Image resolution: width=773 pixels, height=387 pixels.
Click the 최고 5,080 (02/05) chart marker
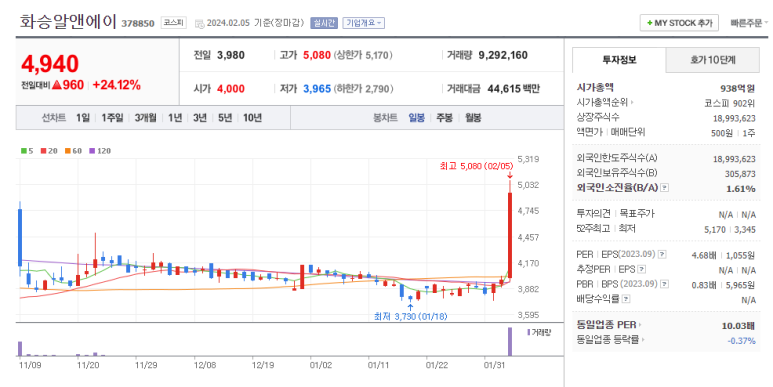click(476, 166)
